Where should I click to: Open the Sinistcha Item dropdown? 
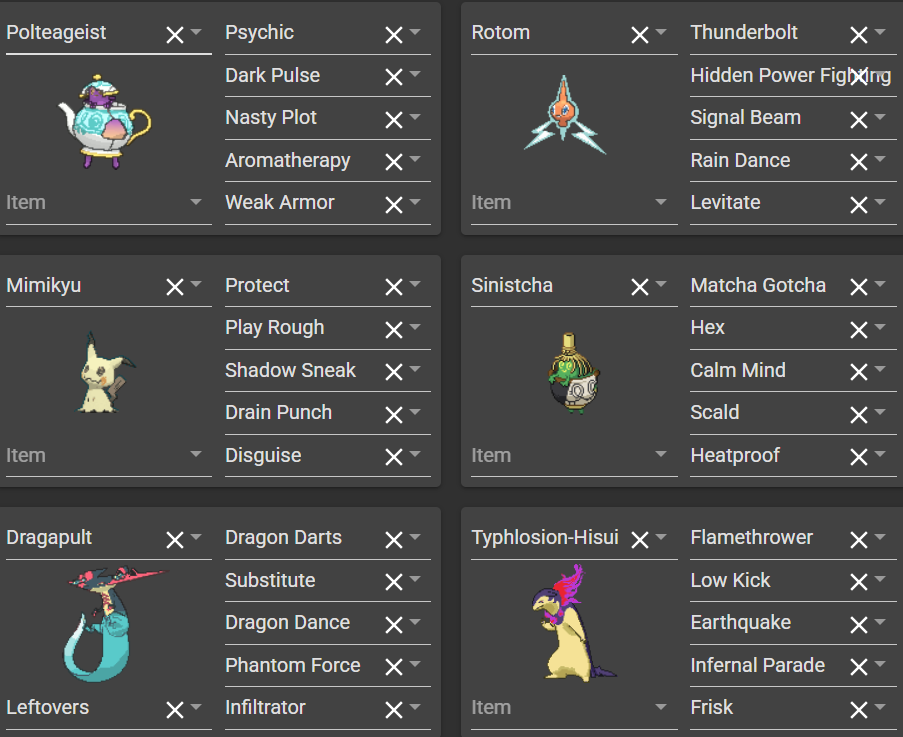574,456
